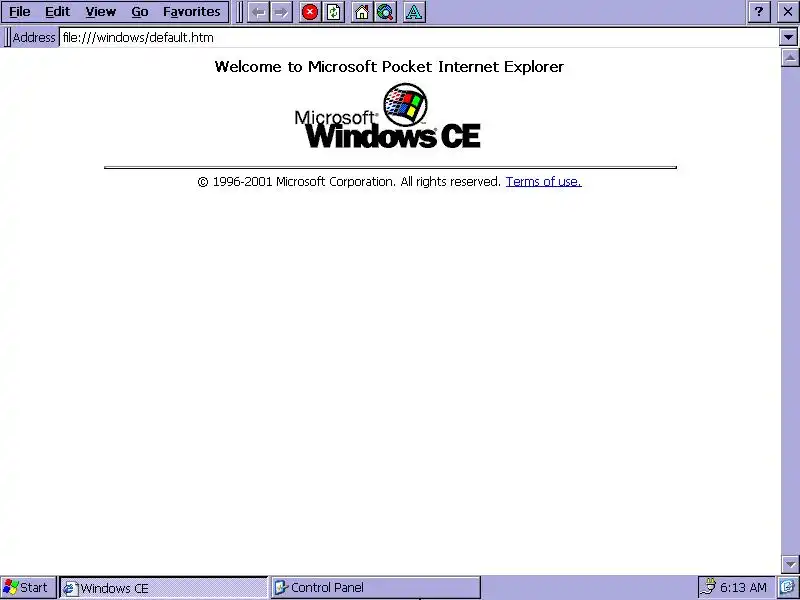The height and width of the screenshot is (600, 800).
Task: Open the File menu
Action: click(x=20, y=12)
